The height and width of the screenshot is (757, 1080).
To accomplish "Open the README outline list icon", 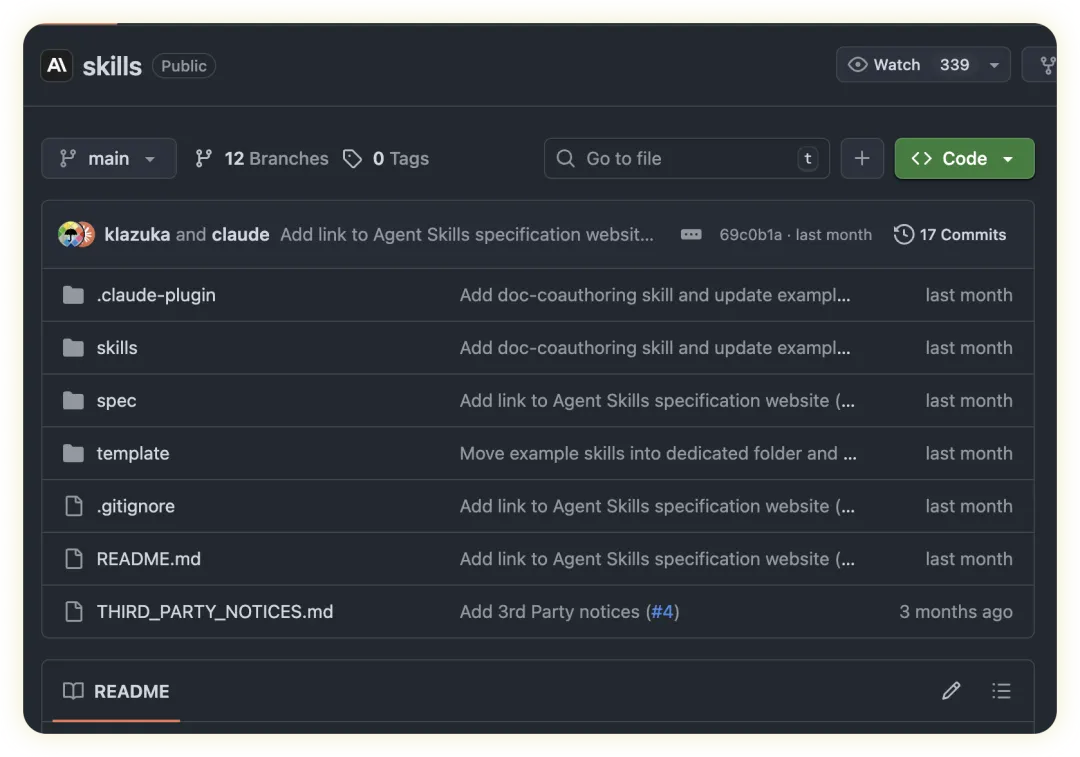I will (1001, 691).
